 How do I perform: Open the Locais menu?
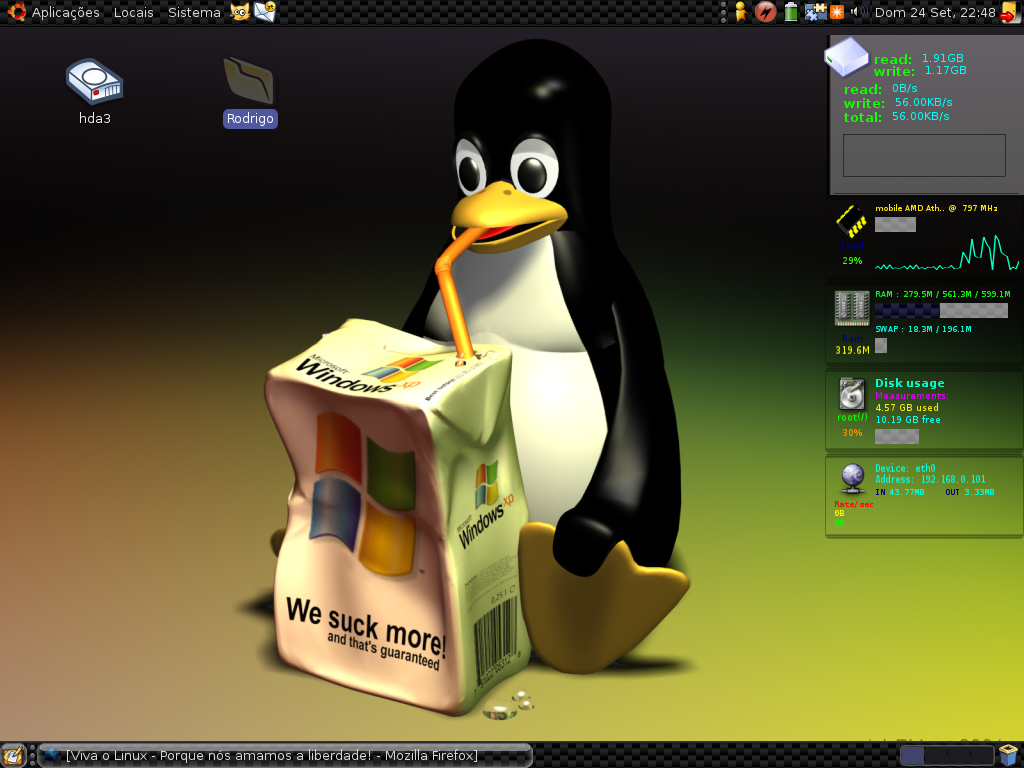133,12
